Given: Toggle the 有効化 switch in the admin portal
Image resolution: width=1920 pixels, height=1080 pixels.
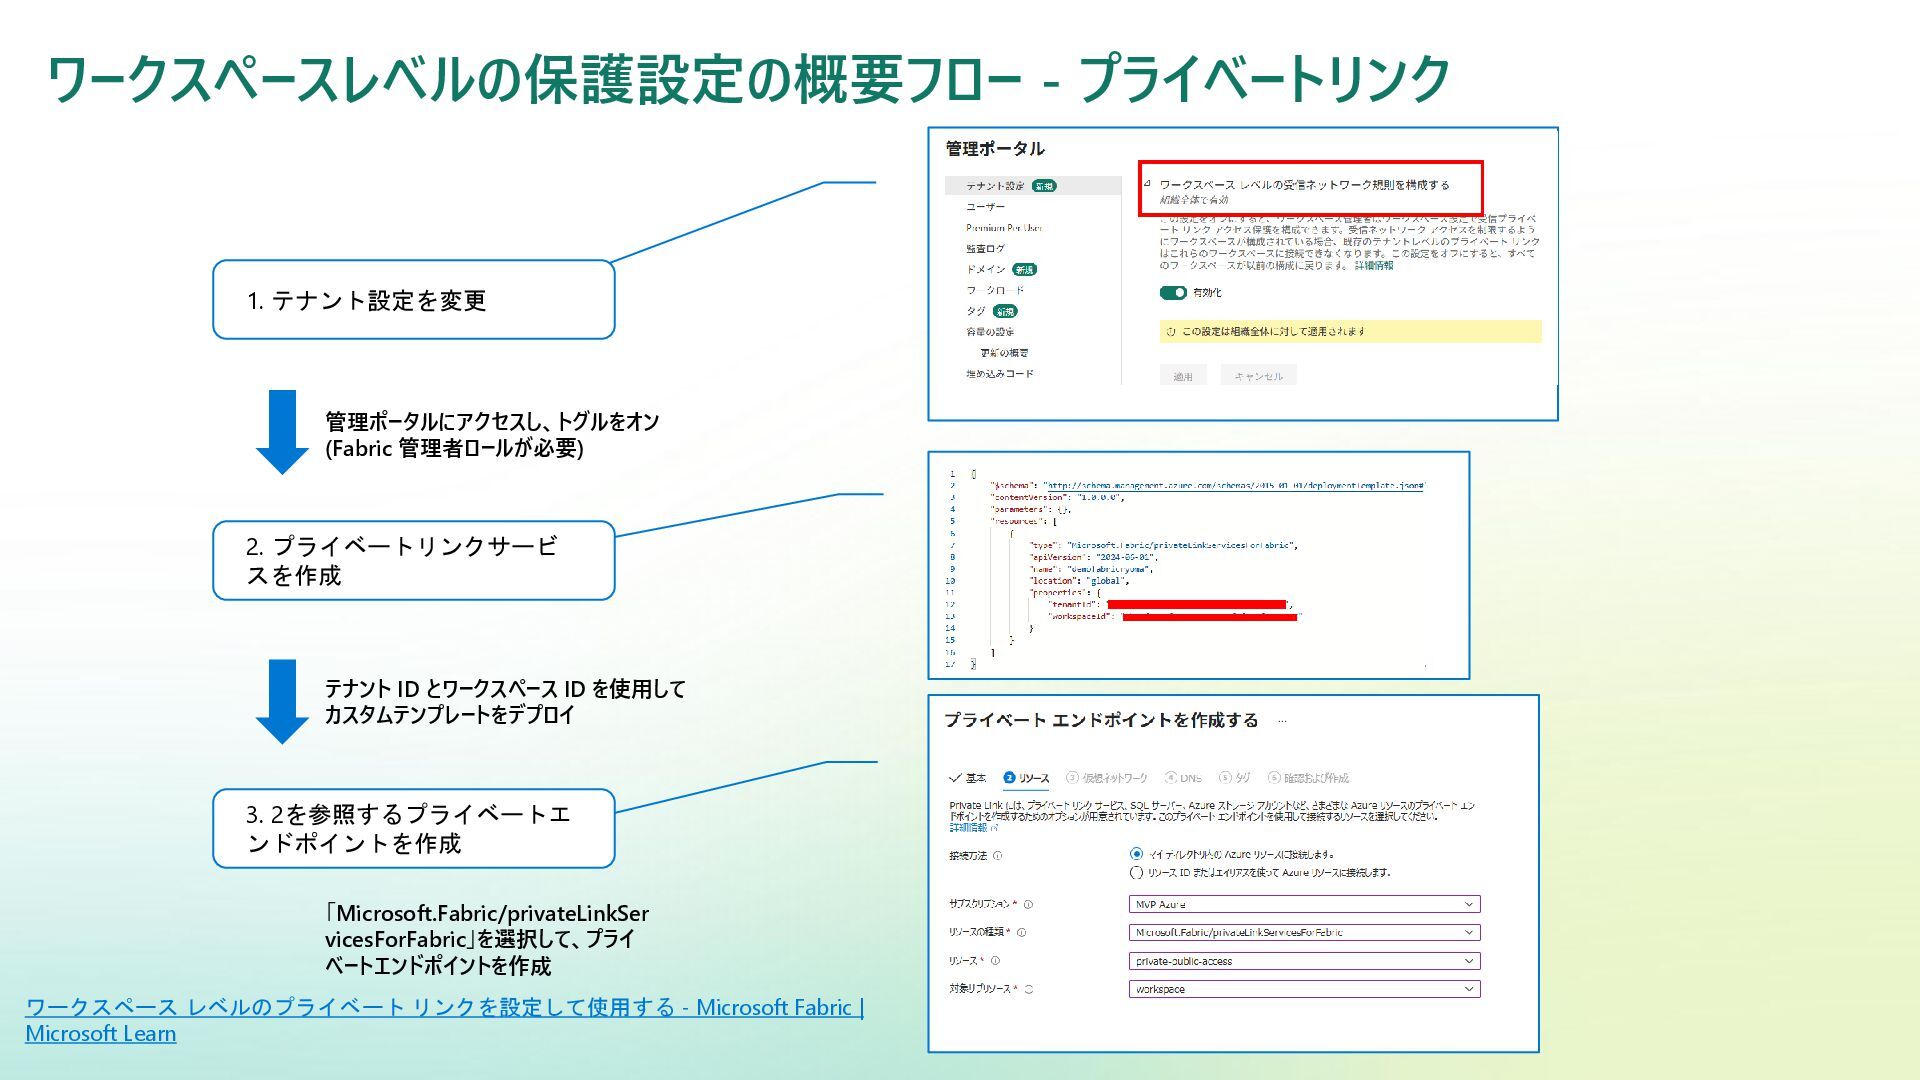Looking at the screenshot, I should 1173,293.
